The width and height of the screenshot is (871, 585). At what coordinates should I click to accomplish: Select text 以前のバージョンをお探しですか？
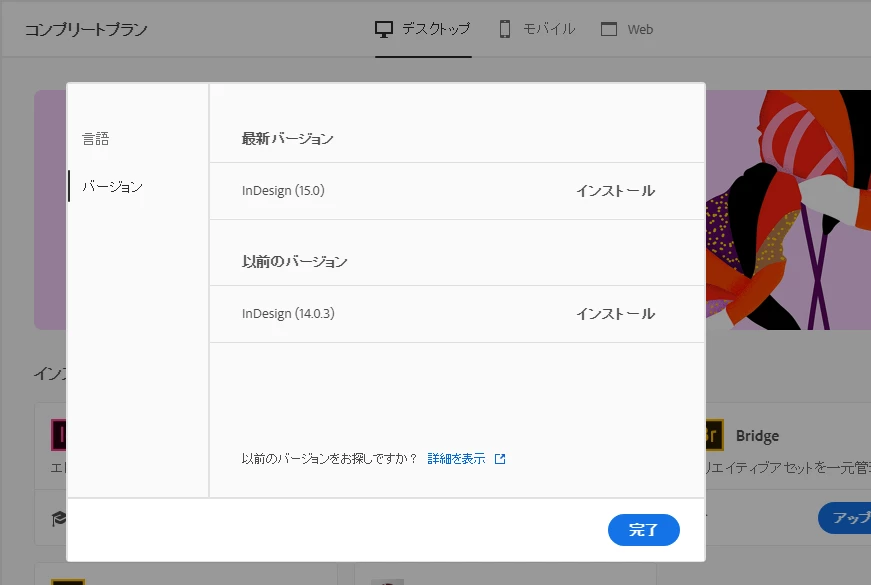coord(329,459)
